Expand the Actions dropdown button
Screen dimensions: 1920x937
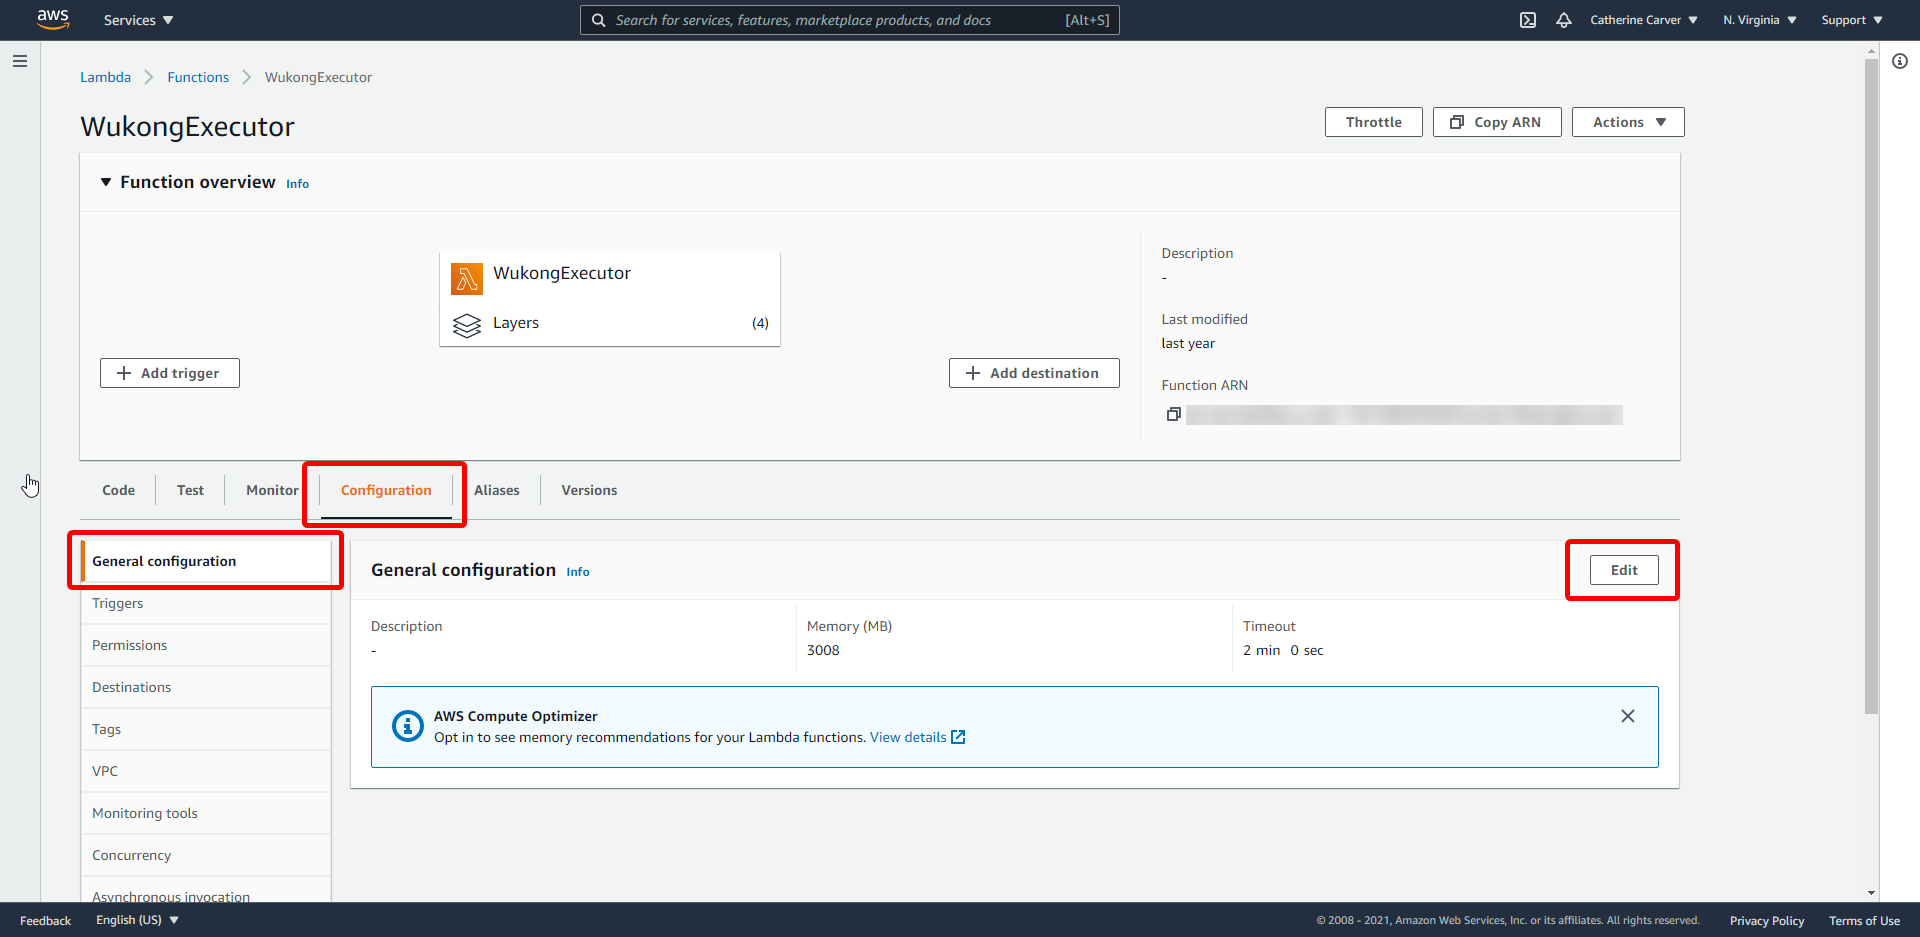(1628, 122)
